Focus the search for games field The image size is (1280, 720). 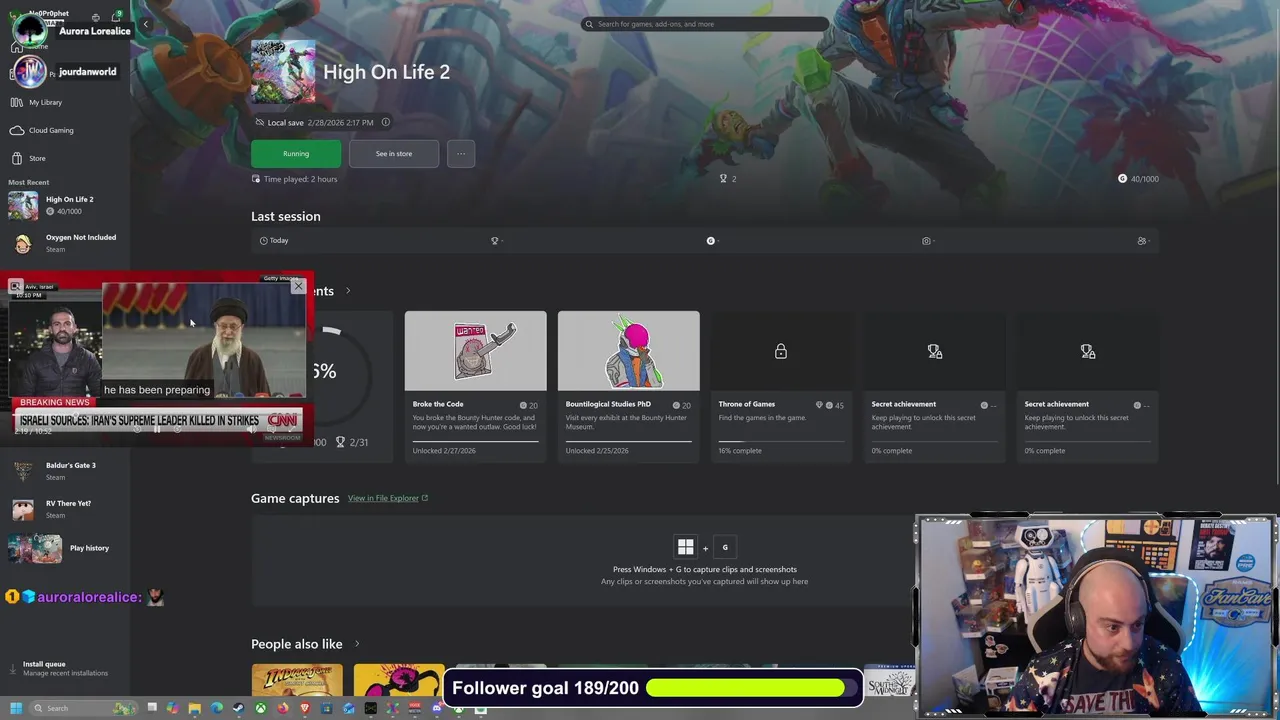coord(705,24)
